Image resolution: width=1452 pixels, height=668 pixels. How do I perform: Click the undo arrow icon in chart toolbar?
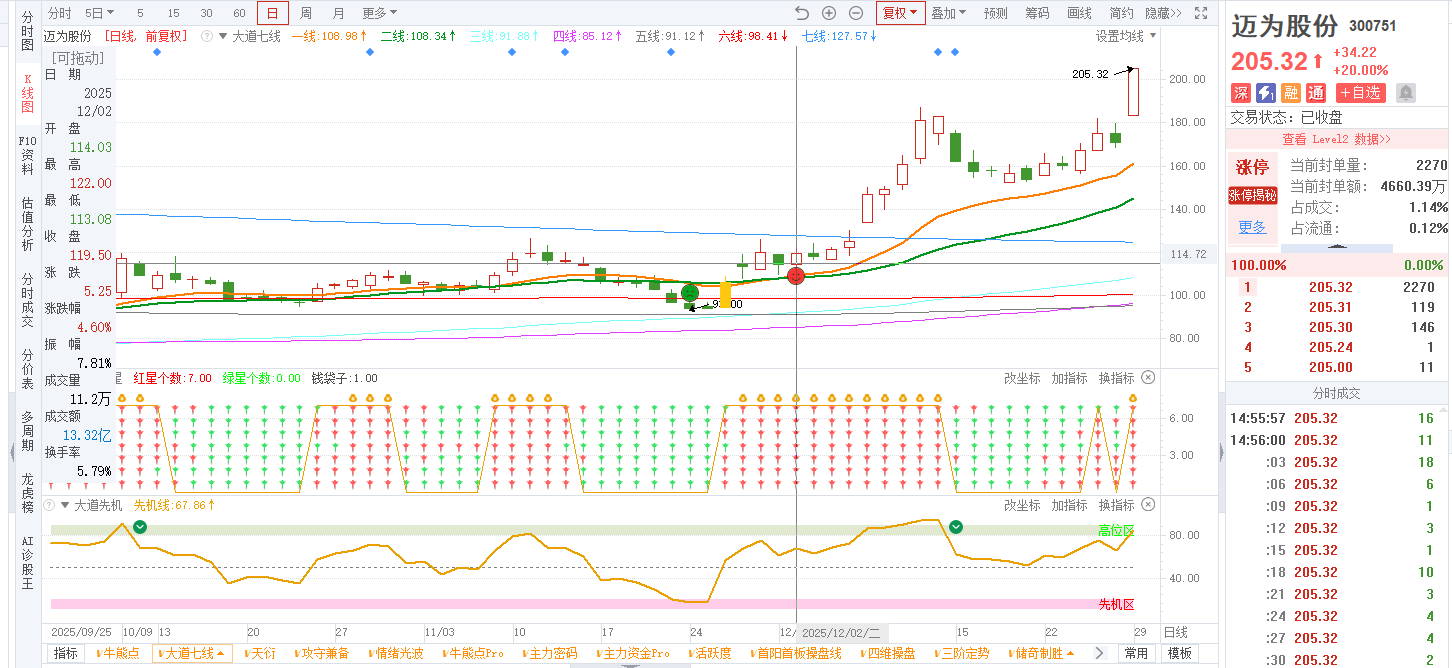[801, 13]
